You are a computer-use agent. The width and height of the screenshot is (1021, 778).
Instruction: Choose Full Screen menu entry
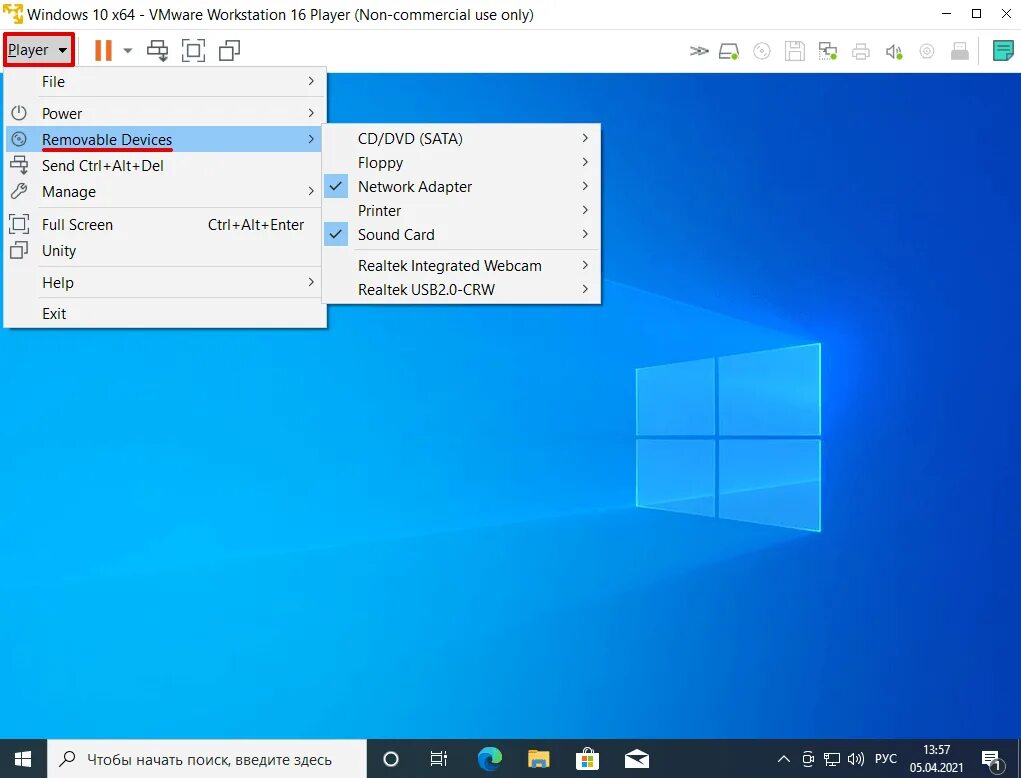(x=164, y=225)
